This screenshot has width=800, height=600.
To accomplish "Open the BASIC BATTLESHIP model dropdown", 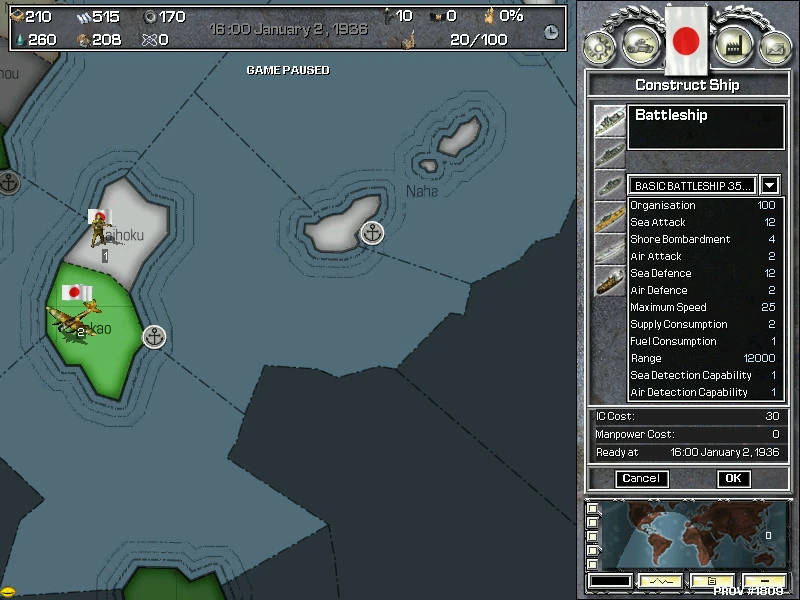I will pyautogui.click(x=767, y=185).
